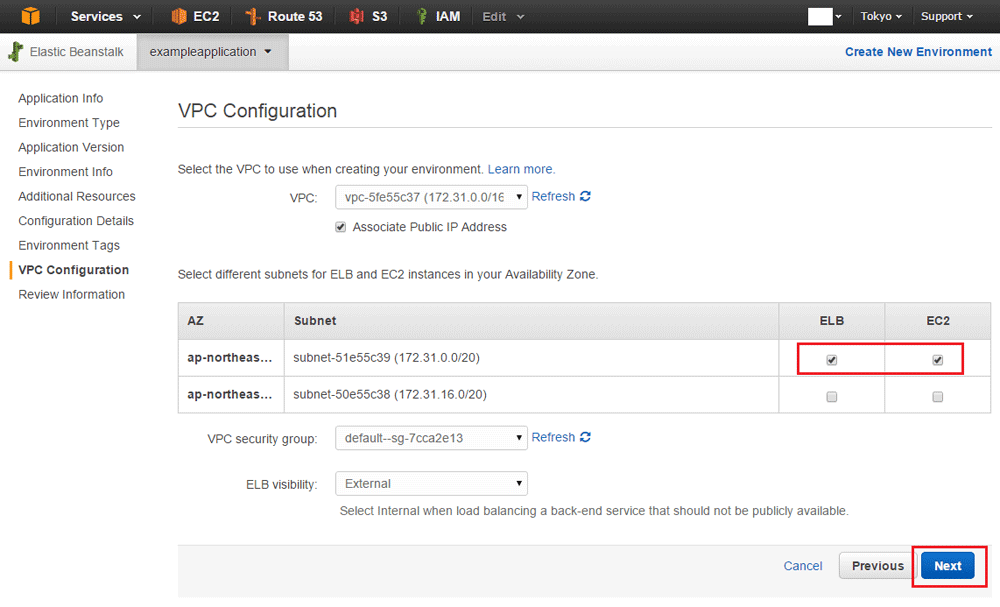
Task: Open the EC2 service icon shortcut
Action: pos(179,16)
